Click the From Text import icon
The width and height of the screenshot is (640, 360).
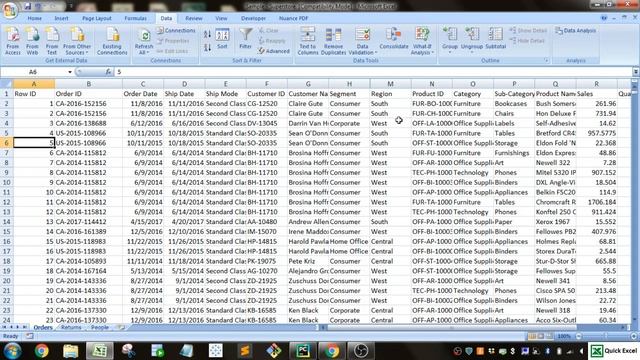(x=52, y=41)
